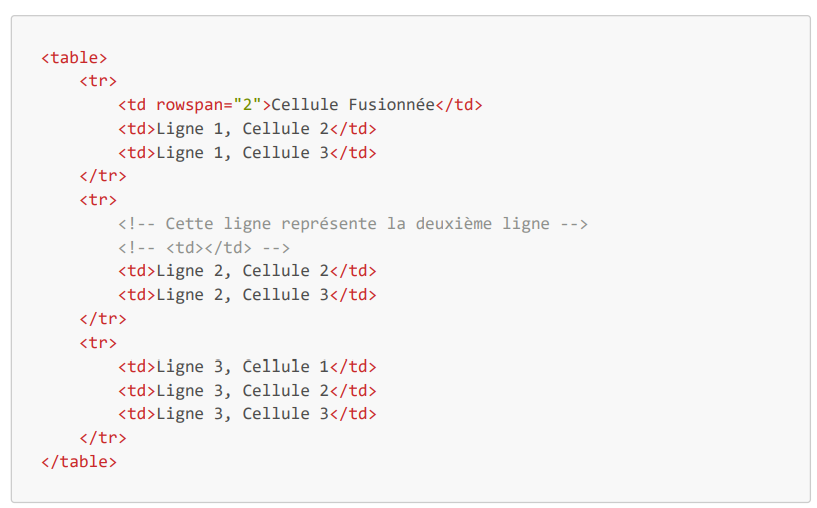This screenshot has height=508, width=817.
Task: Click the closing td tag after "Cellule Fusionnée"
Action: (x=459, y=105)
